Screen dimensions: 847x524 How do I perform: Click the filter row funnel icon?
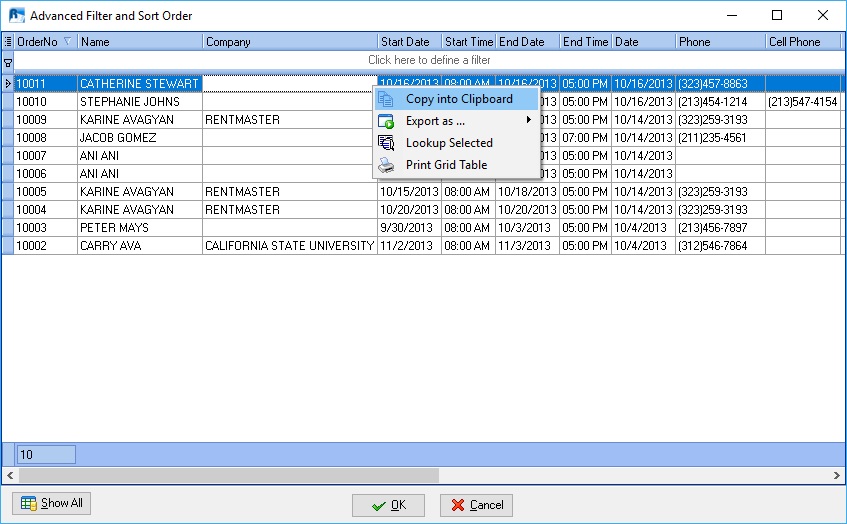tap(8, 61)
